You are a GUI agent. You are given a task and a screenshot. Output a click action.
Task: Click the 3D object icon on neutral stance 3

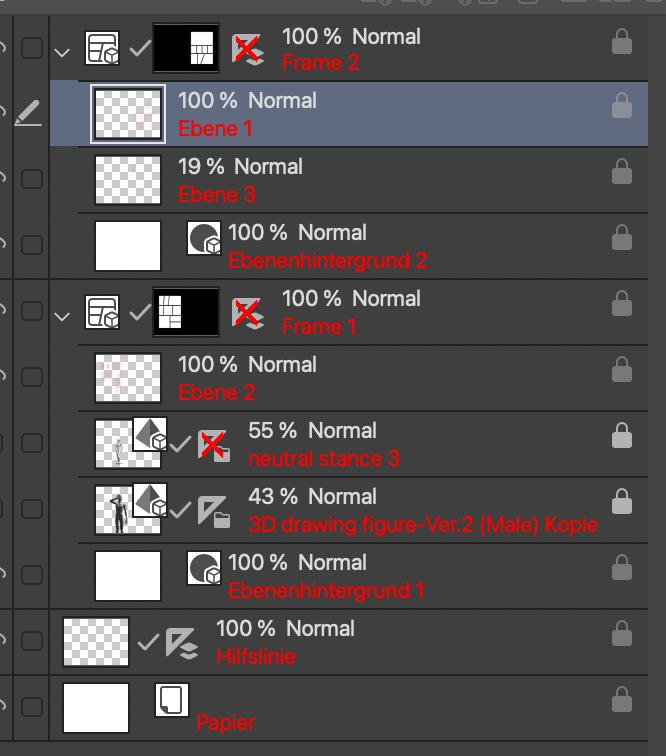[x=149, y=433]
